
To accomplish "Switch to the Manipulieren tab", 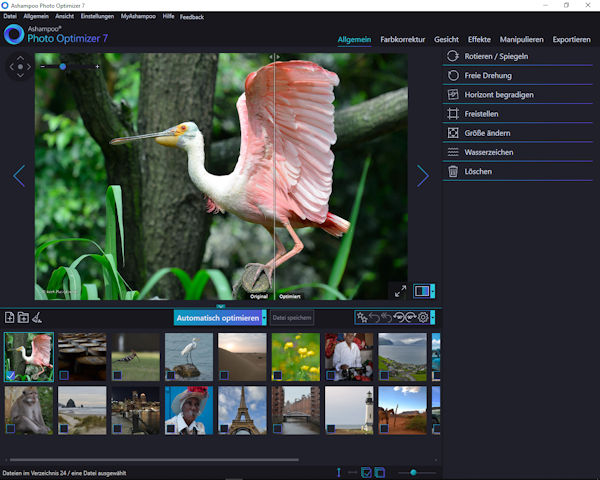I will tap(522, 39).
